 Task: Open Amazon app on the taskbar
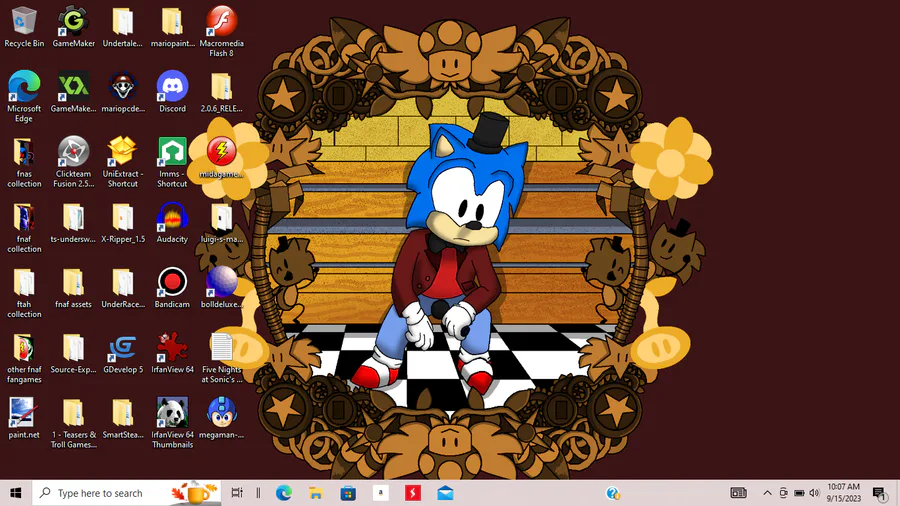(380, 493)
